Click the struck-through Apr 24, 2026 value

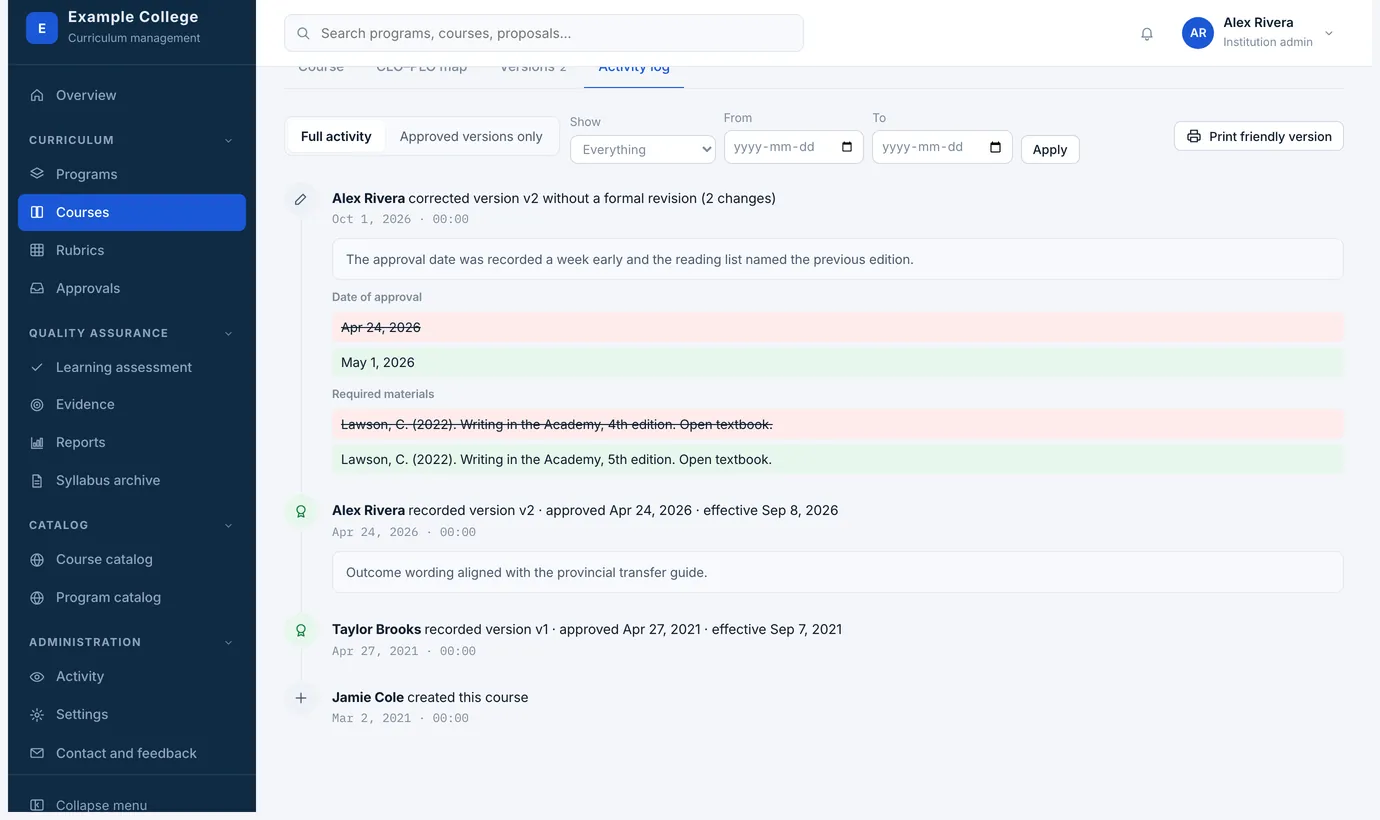click(381, 328)
